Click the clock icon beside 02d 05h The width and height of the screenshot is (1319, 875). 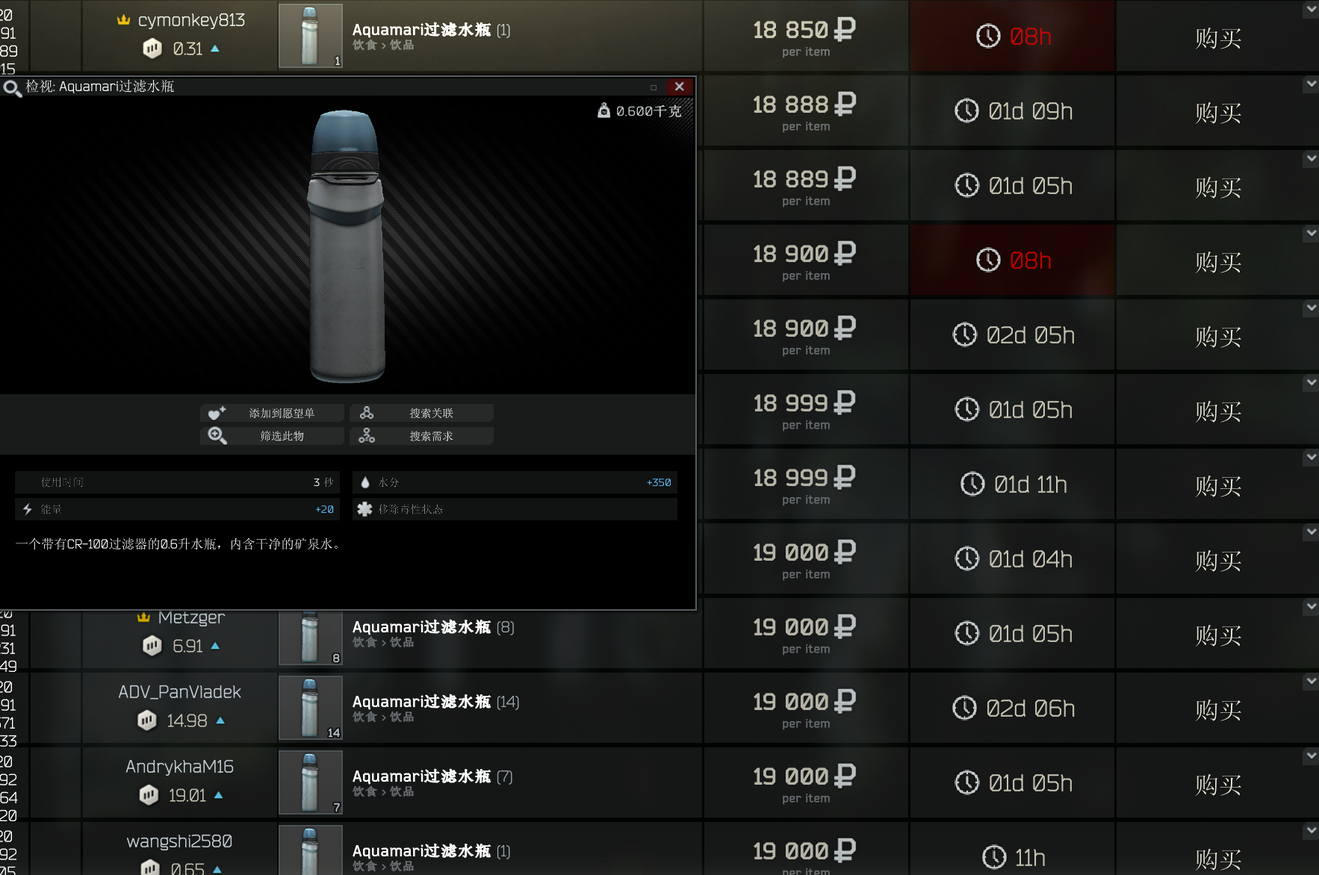(964, 335)
